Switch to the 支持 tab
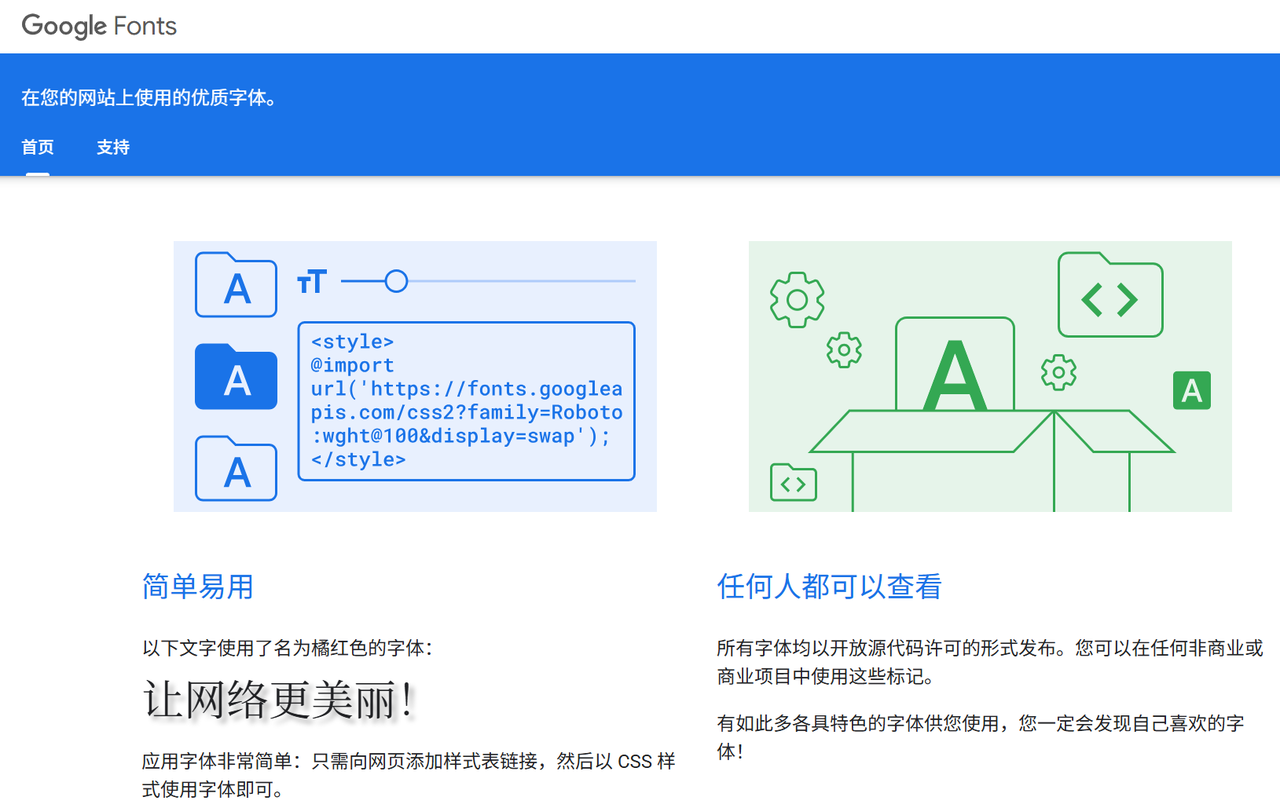1280x808 pixels. click(113, 147)
